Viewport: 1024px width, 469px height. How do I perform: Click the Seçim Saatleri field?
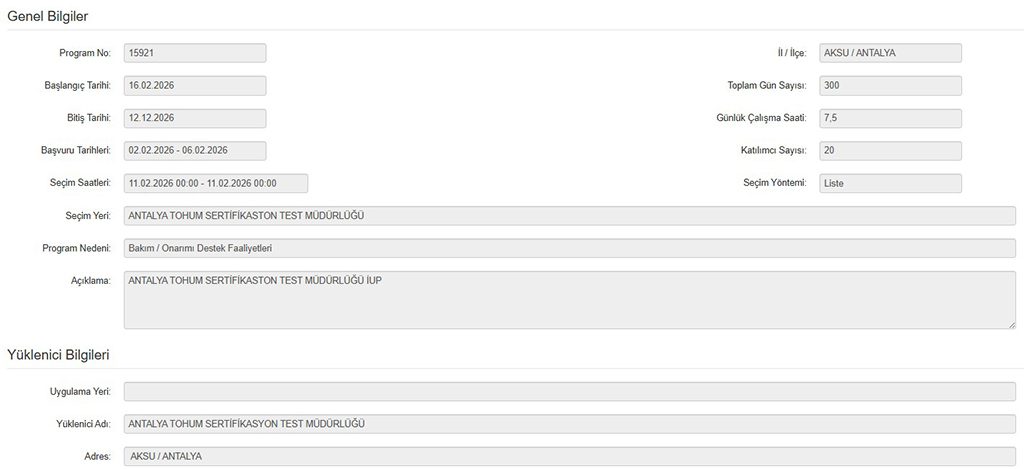pos(215,183)
